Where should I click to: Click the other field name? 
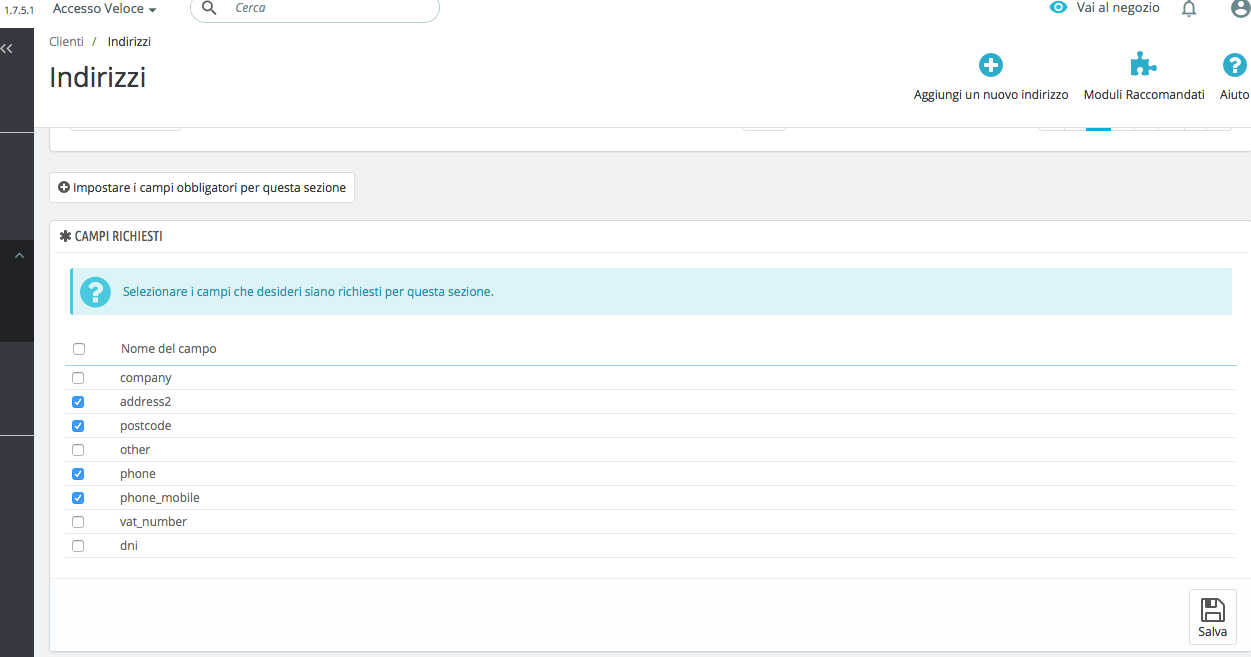point(135,450)
